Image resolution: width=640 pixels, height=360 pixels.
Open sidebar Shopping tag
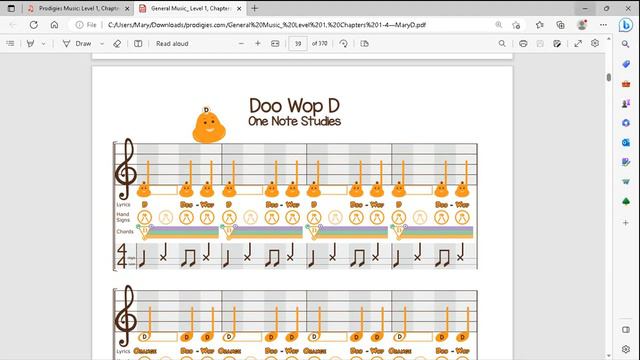click(626, 64)
